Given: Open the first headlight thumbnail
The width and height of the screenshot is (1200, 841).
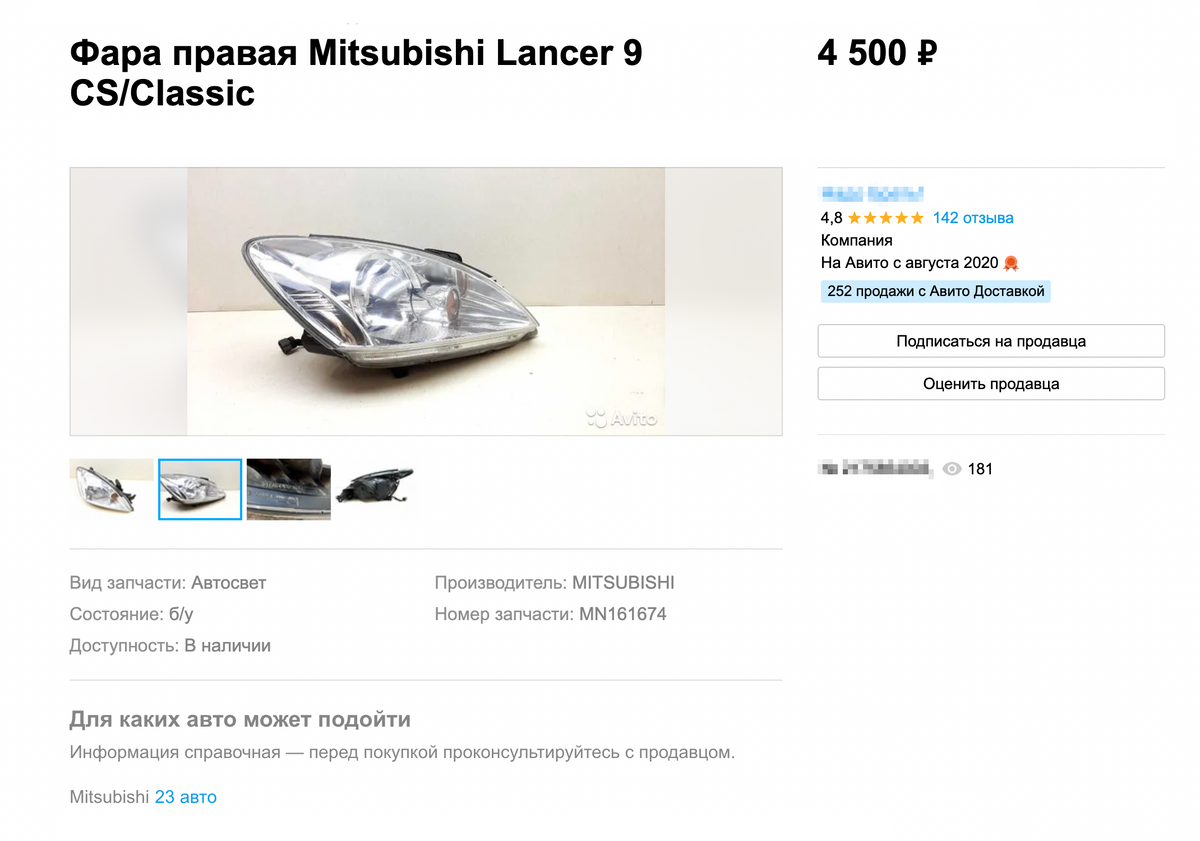Looking at the screenshot, I should (111, 489).
